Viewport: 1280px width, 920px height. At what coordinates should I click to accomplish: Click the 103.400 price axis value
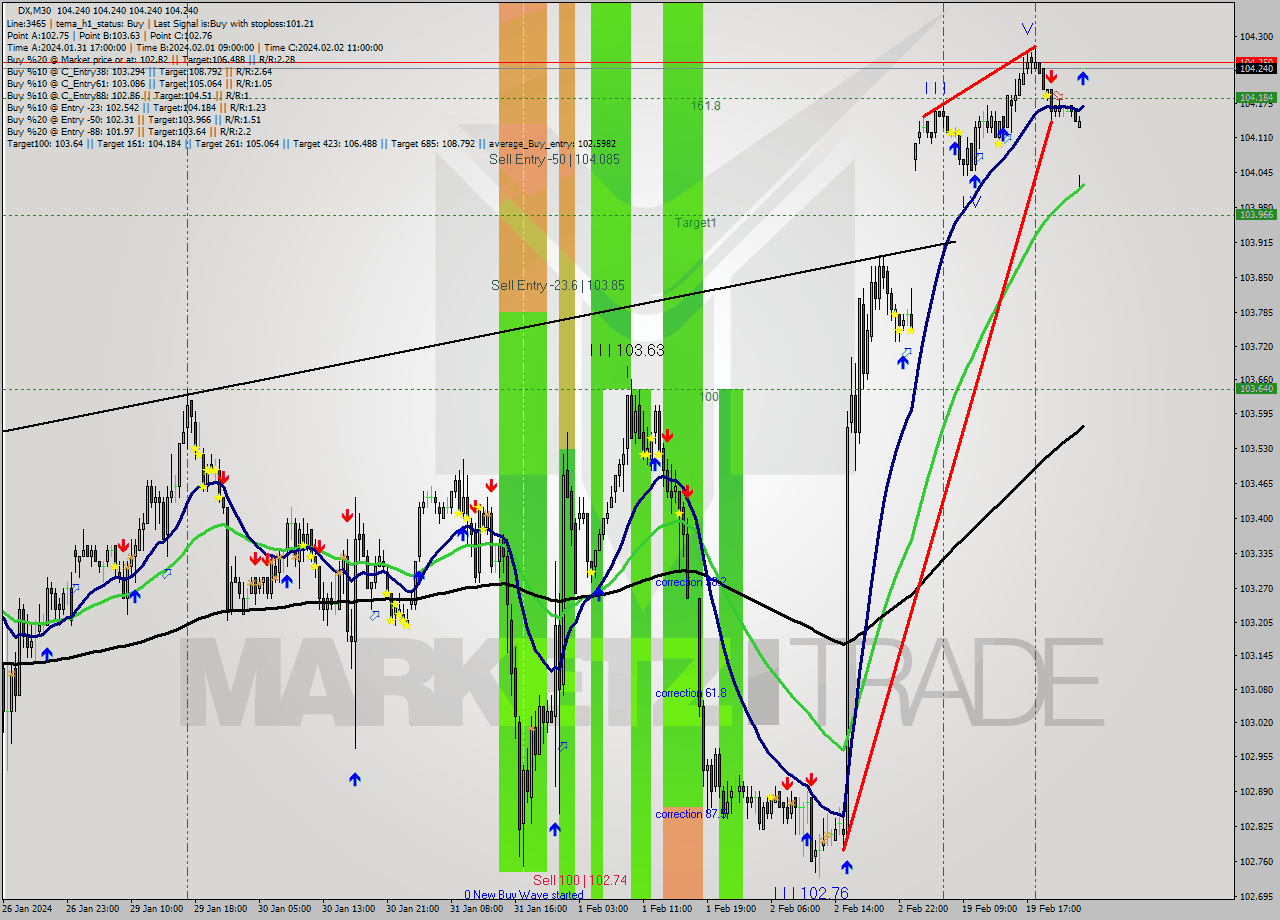click(x=1256, y=518)
